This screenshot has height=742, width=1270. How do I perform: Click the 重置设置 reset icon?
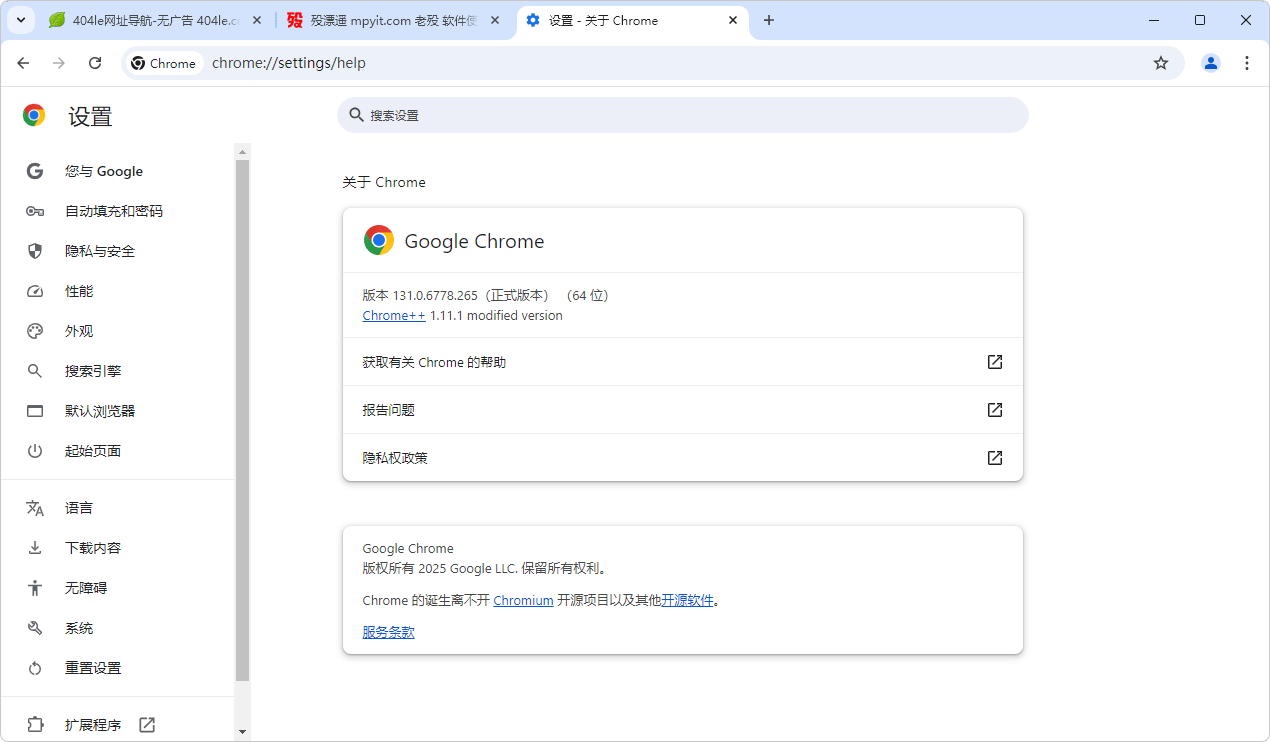(35, 668)
